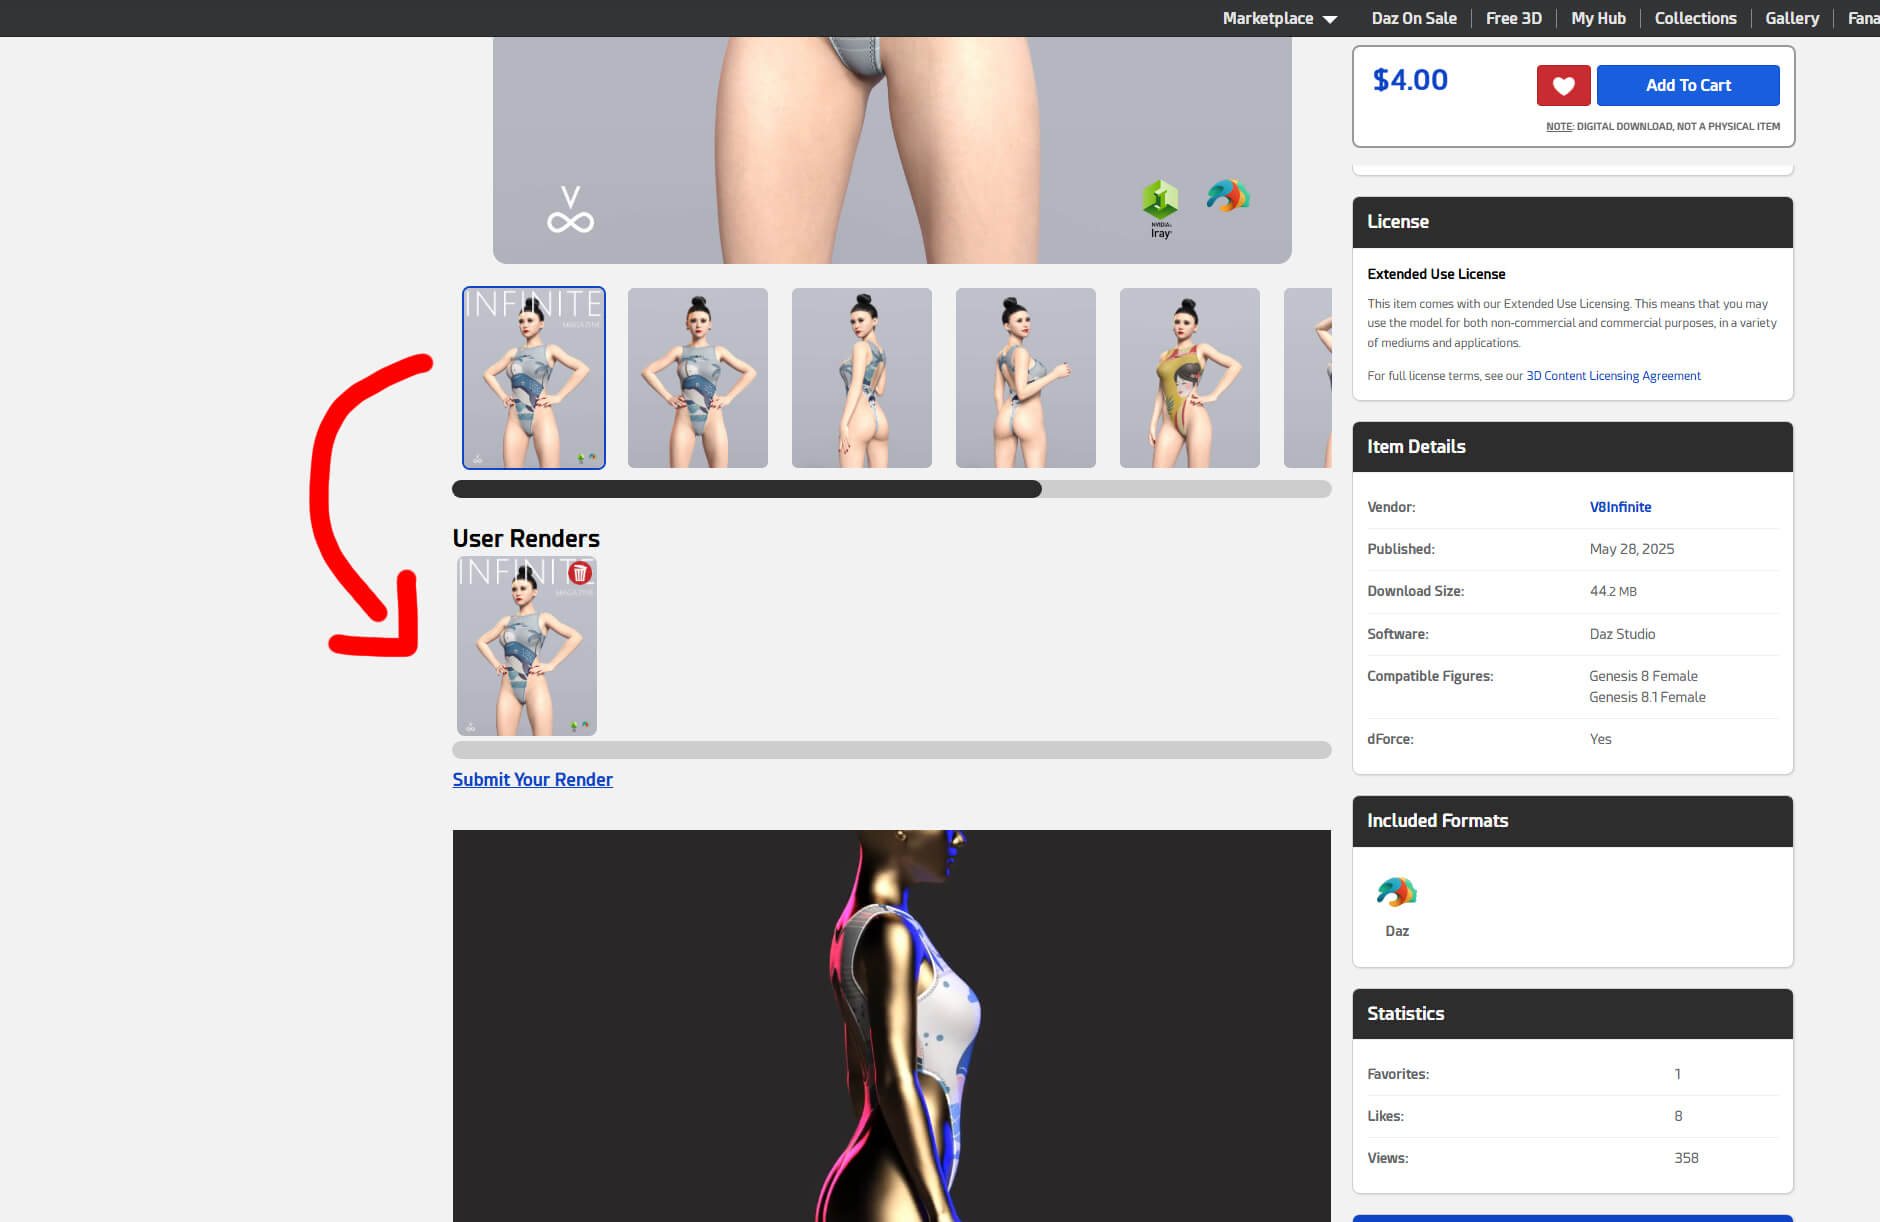Select the fourth back-view thumbnail

click(1026, 378)
